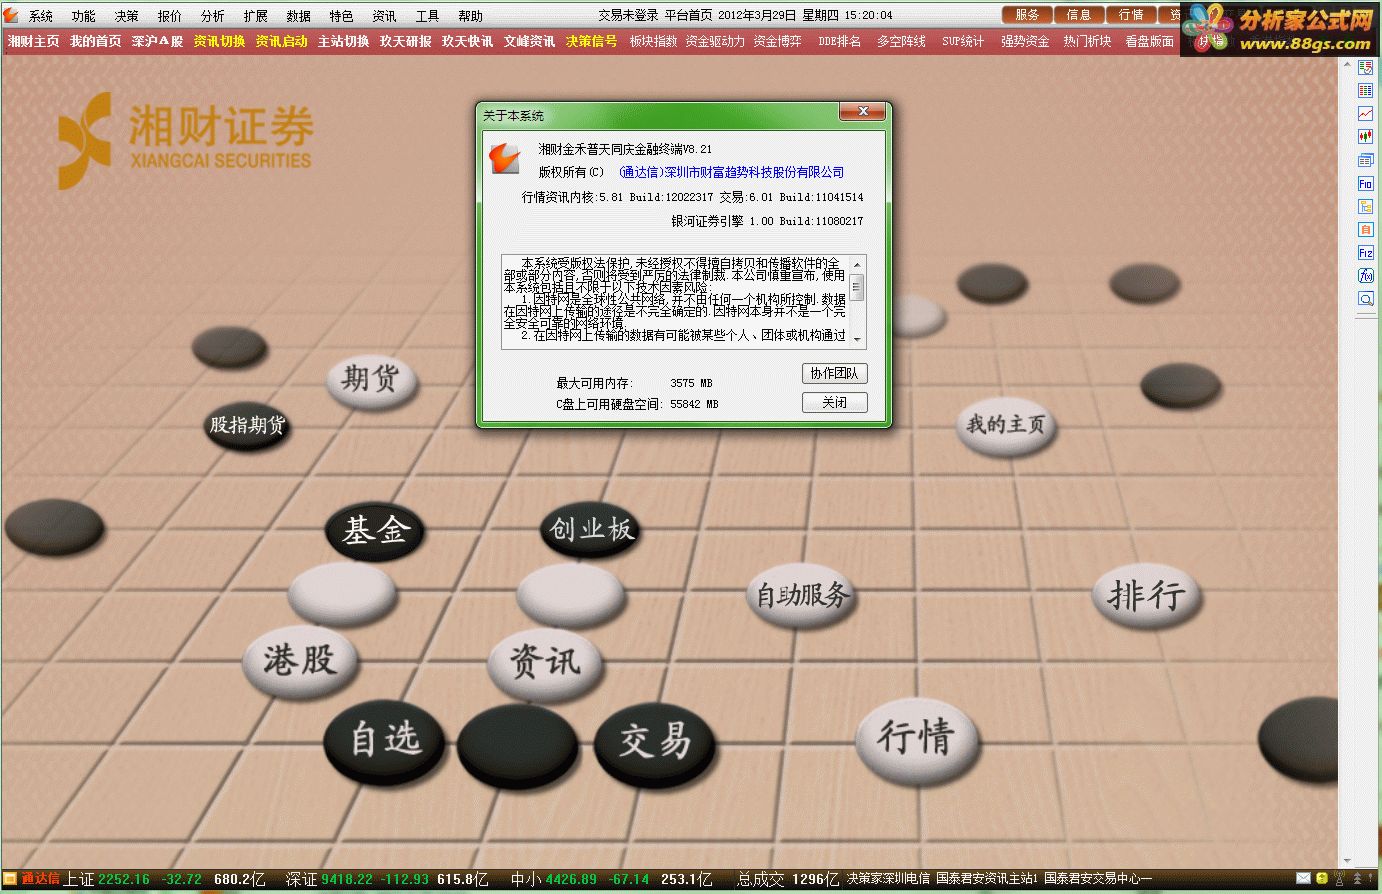Screen dimensions: 1382x894
Task: Open the 工具 menu
Action: (x=428, y=16)
